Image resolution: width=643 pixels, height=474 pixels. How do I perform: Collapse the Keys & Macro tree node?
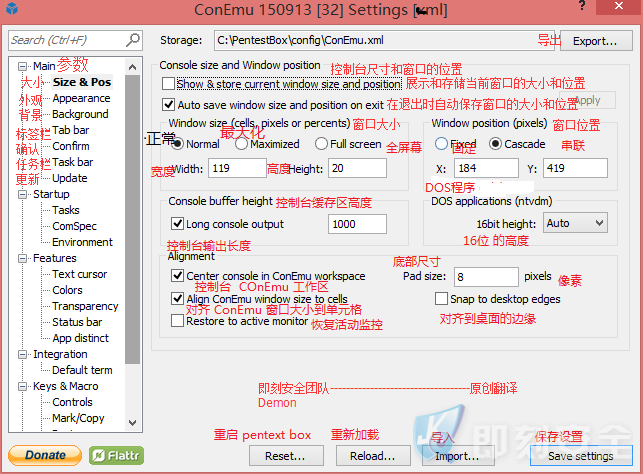point(23,386)
